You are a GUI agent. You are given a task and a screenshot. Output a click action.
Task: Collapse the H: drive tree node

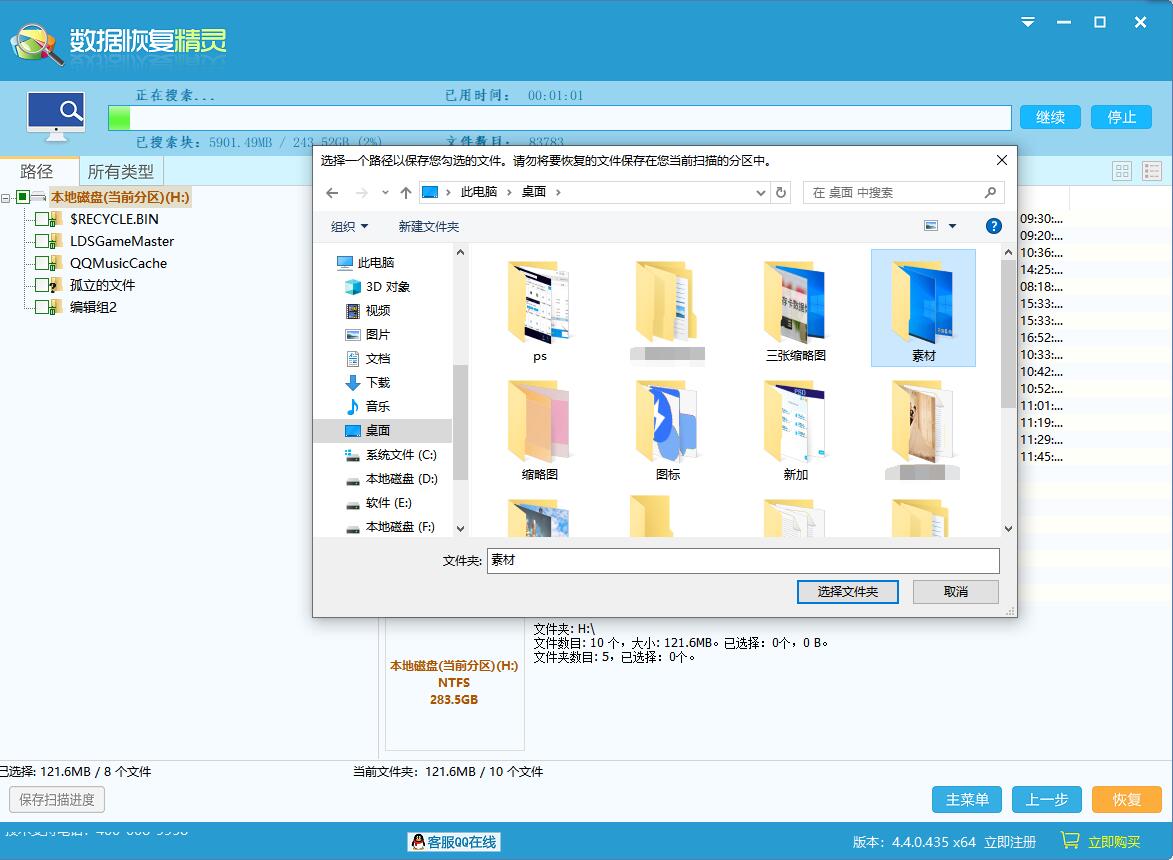pyautogui.click(x=6, y=198)
